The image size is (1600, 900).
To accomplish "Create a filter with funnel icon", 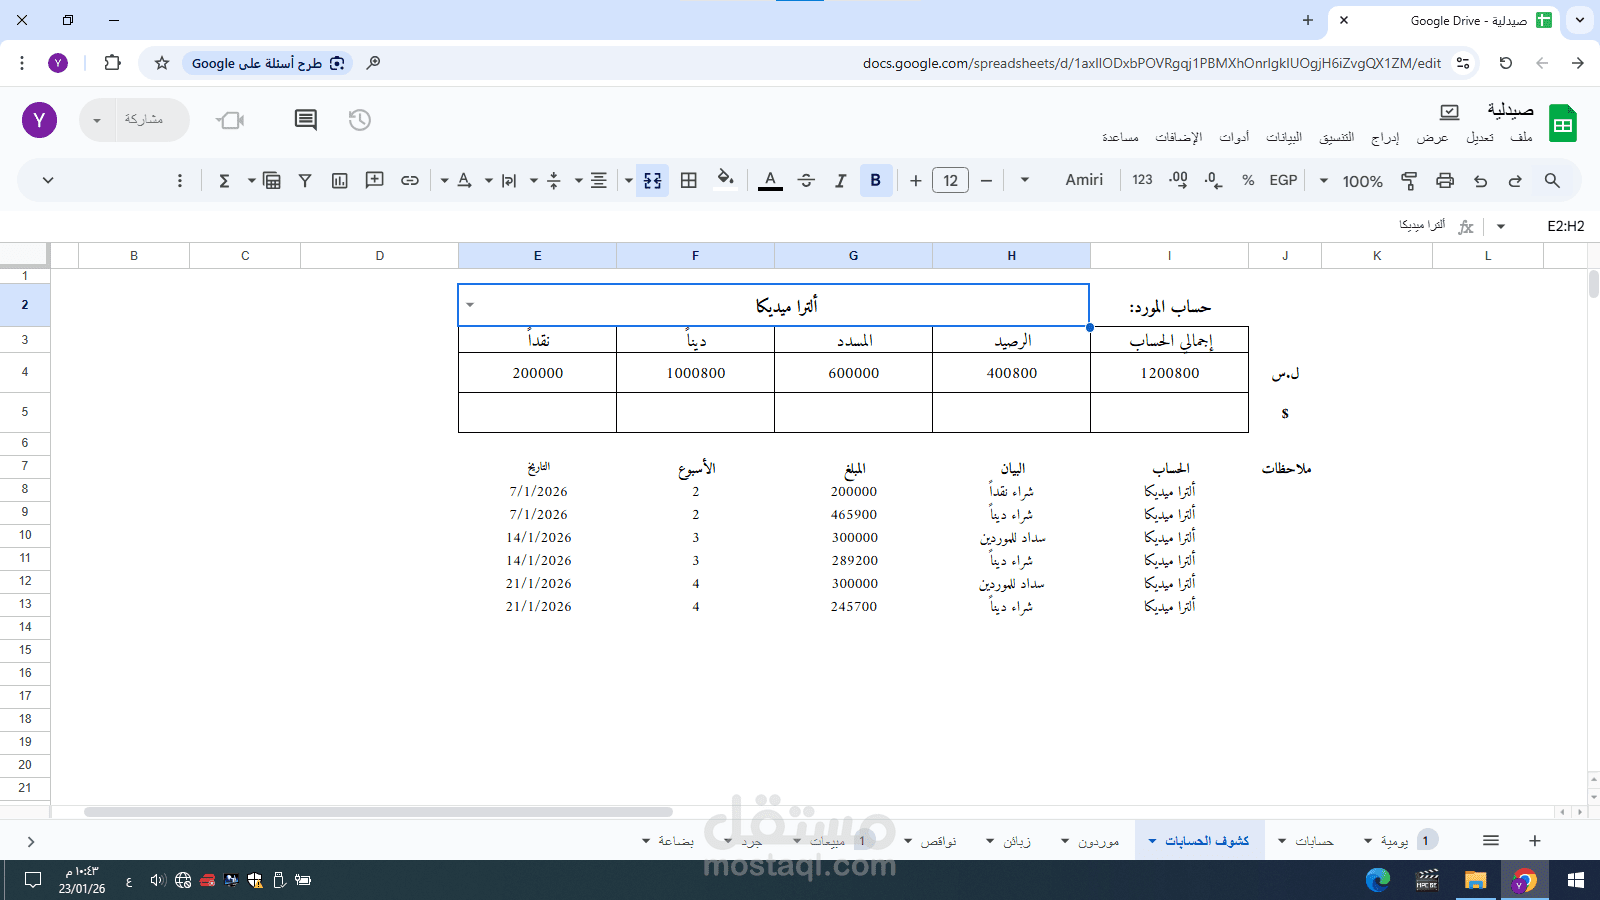I will pos(305,181).
